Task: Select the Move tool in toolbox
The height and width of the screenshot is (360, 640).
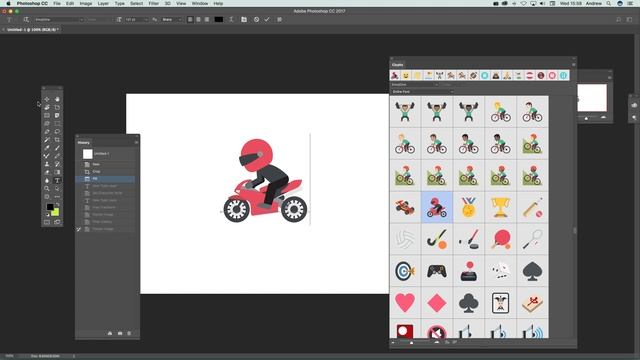Action: click(x=47, y=99)
